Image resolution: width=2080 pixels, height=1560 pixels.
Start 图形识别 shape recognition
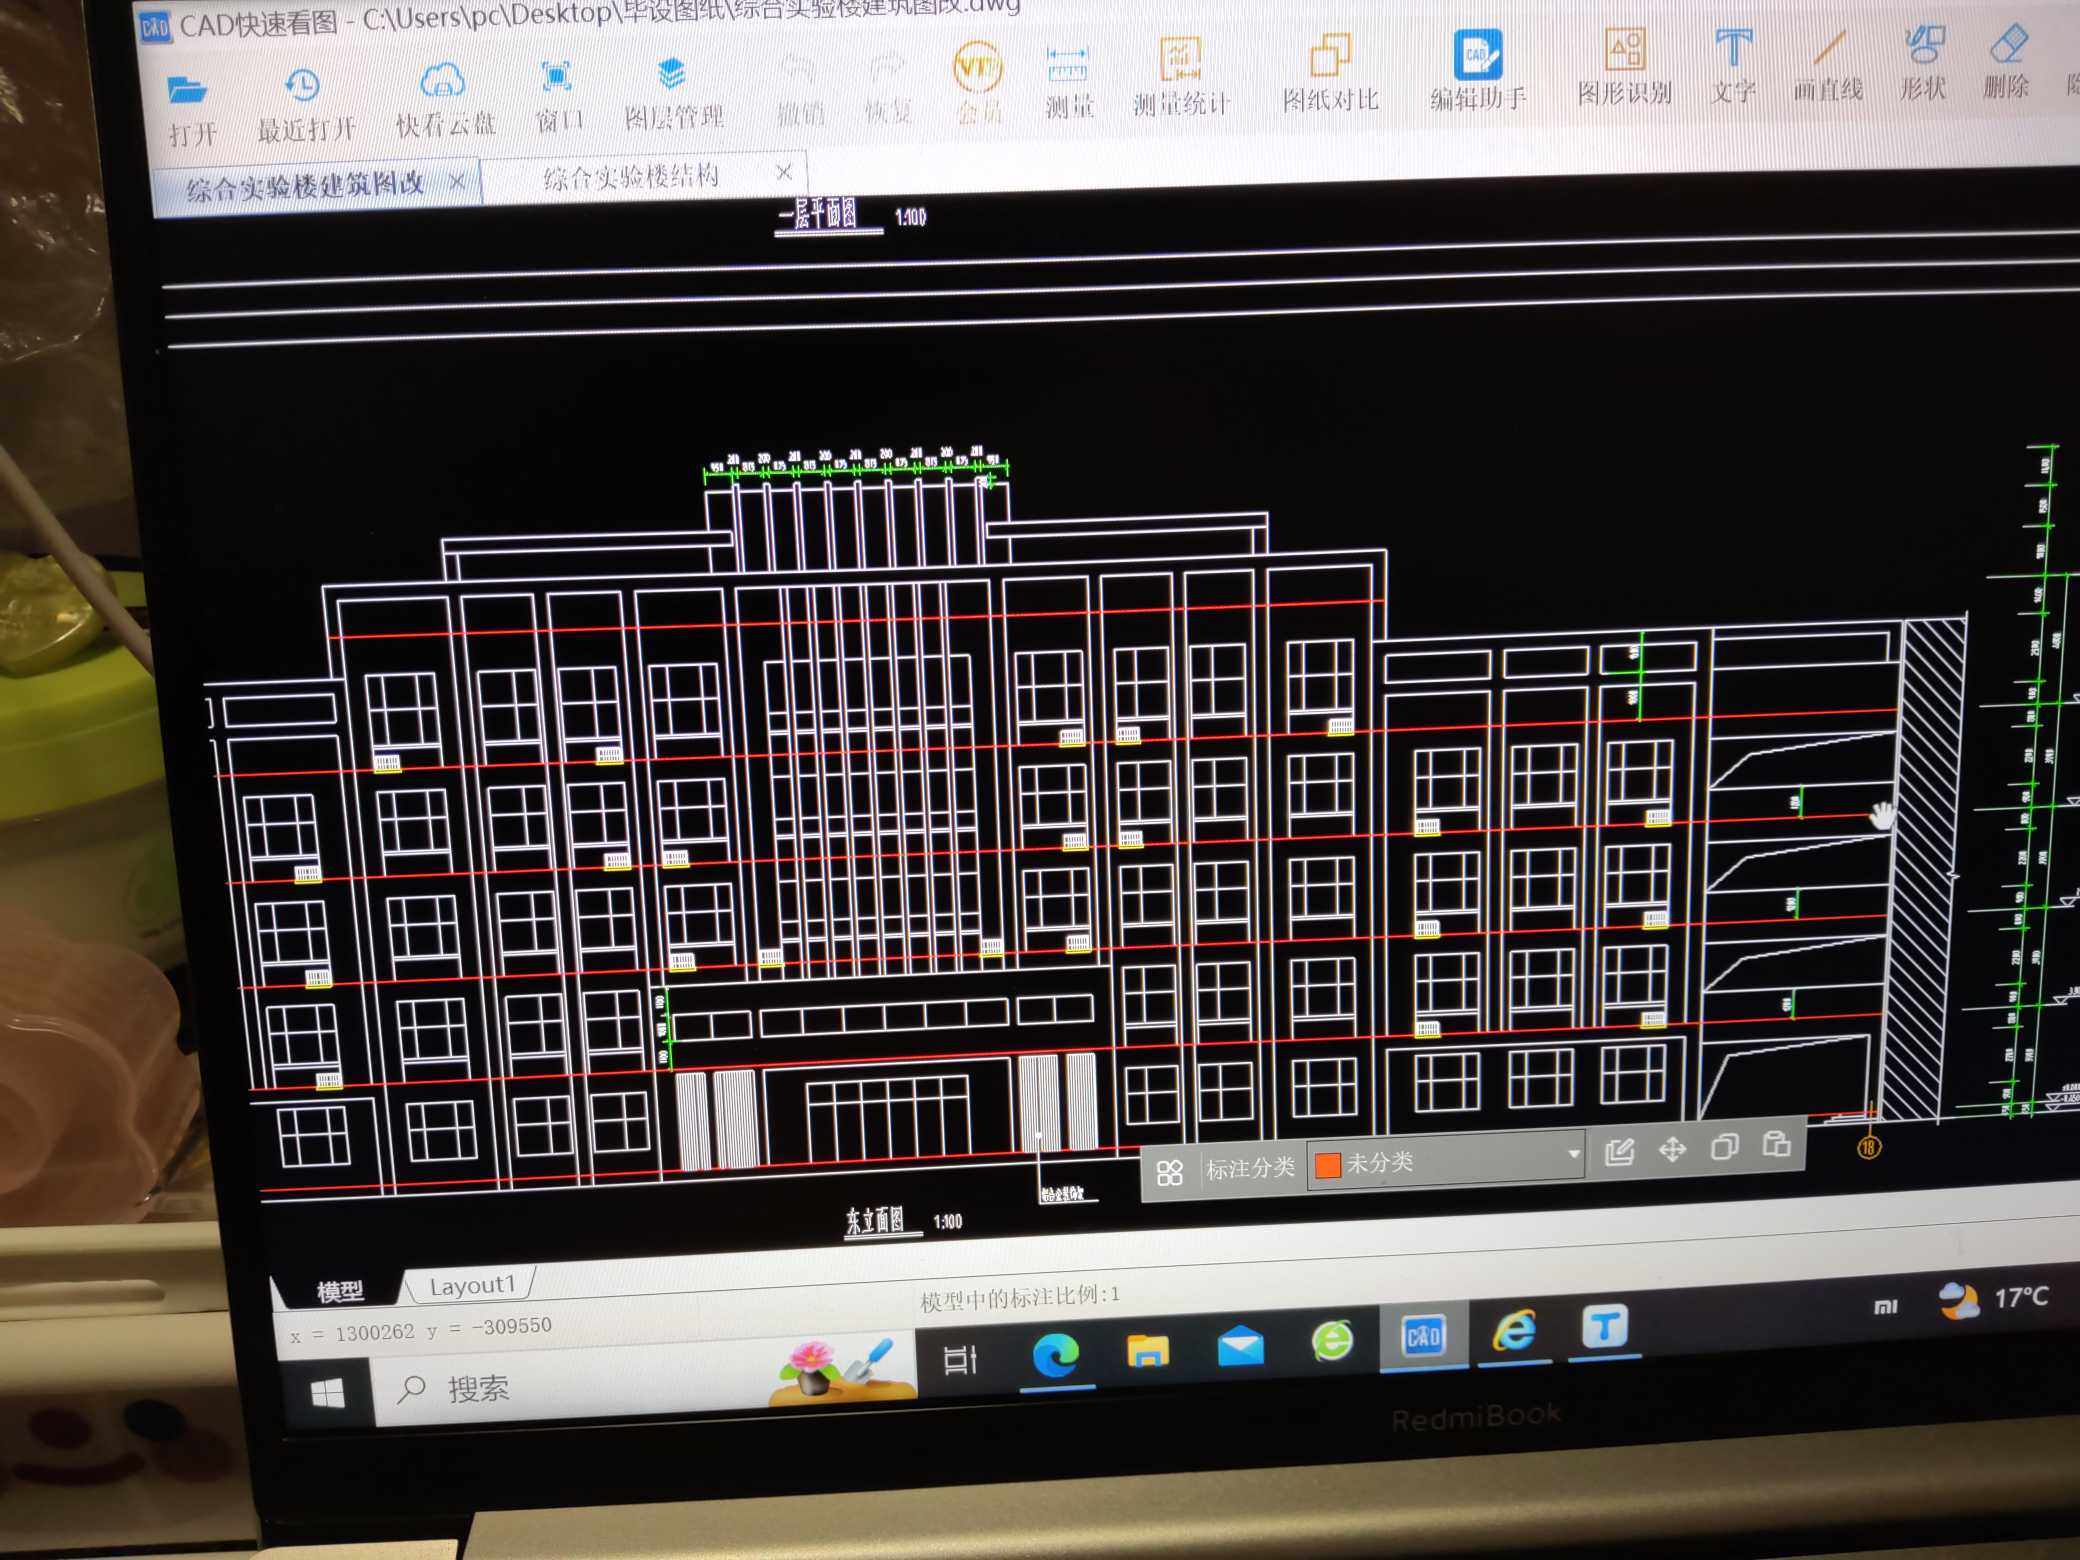pos(1625,65)
